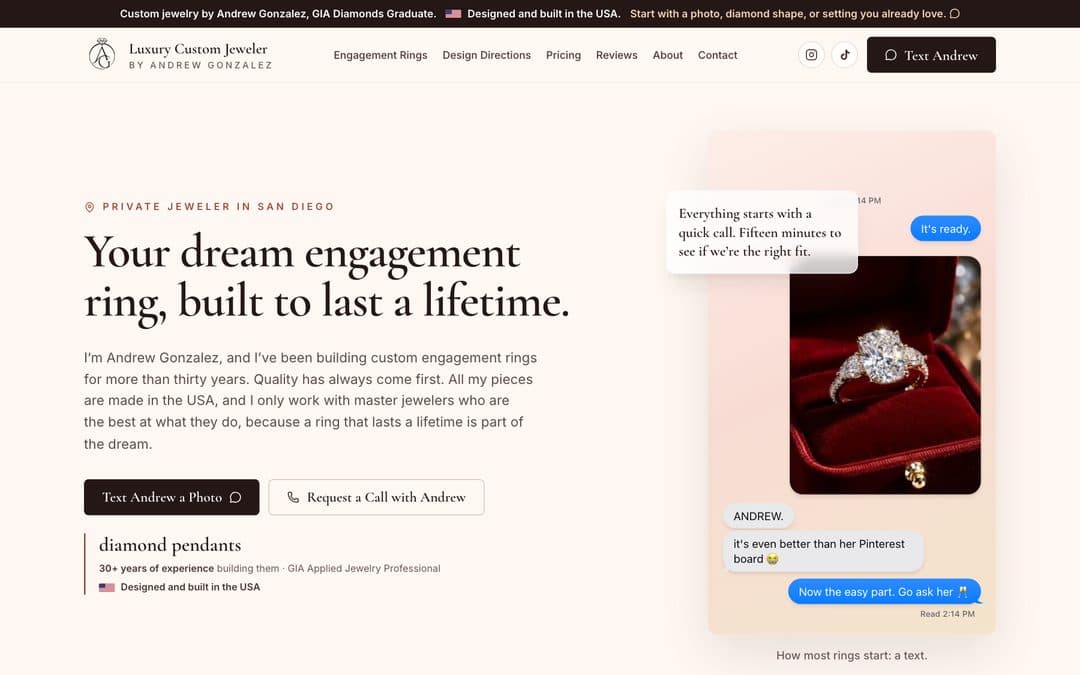Viewport: 1080px width, 675px height.
Task: Click the Luxury Custom Jeweler brand name
Action: (198, 49)
